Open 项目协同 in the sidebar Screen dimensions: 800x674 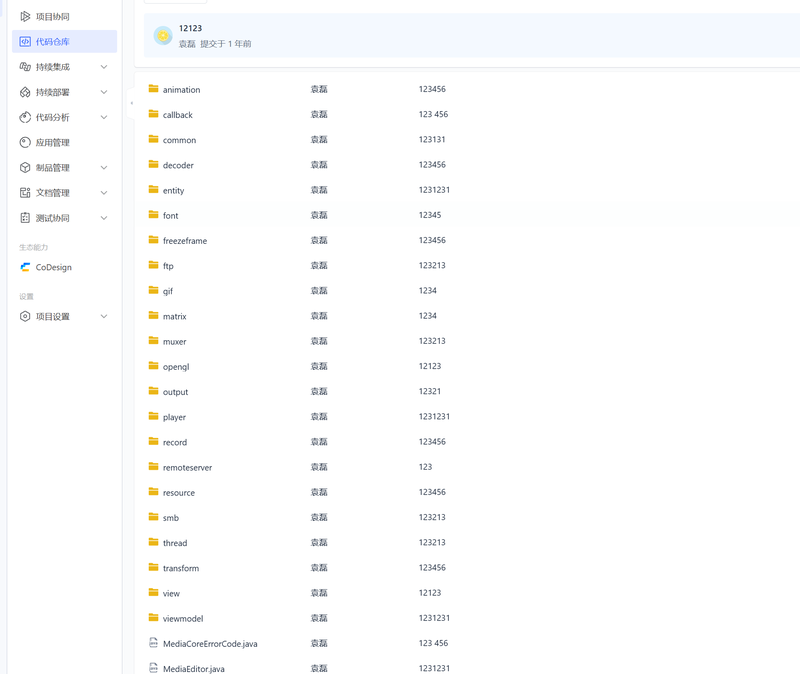pos(53,17)
